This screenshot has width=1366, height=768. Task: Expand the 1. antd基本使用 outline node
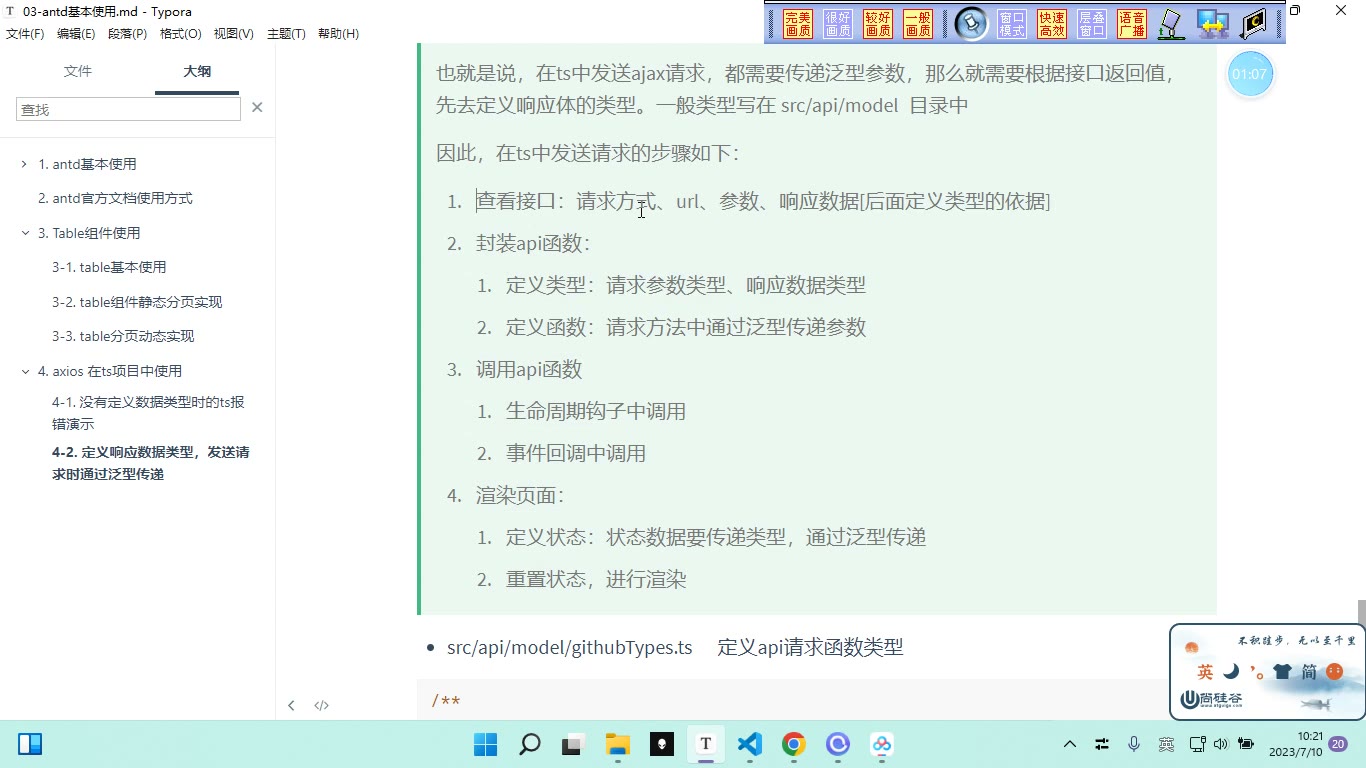(x=24, y=164)
